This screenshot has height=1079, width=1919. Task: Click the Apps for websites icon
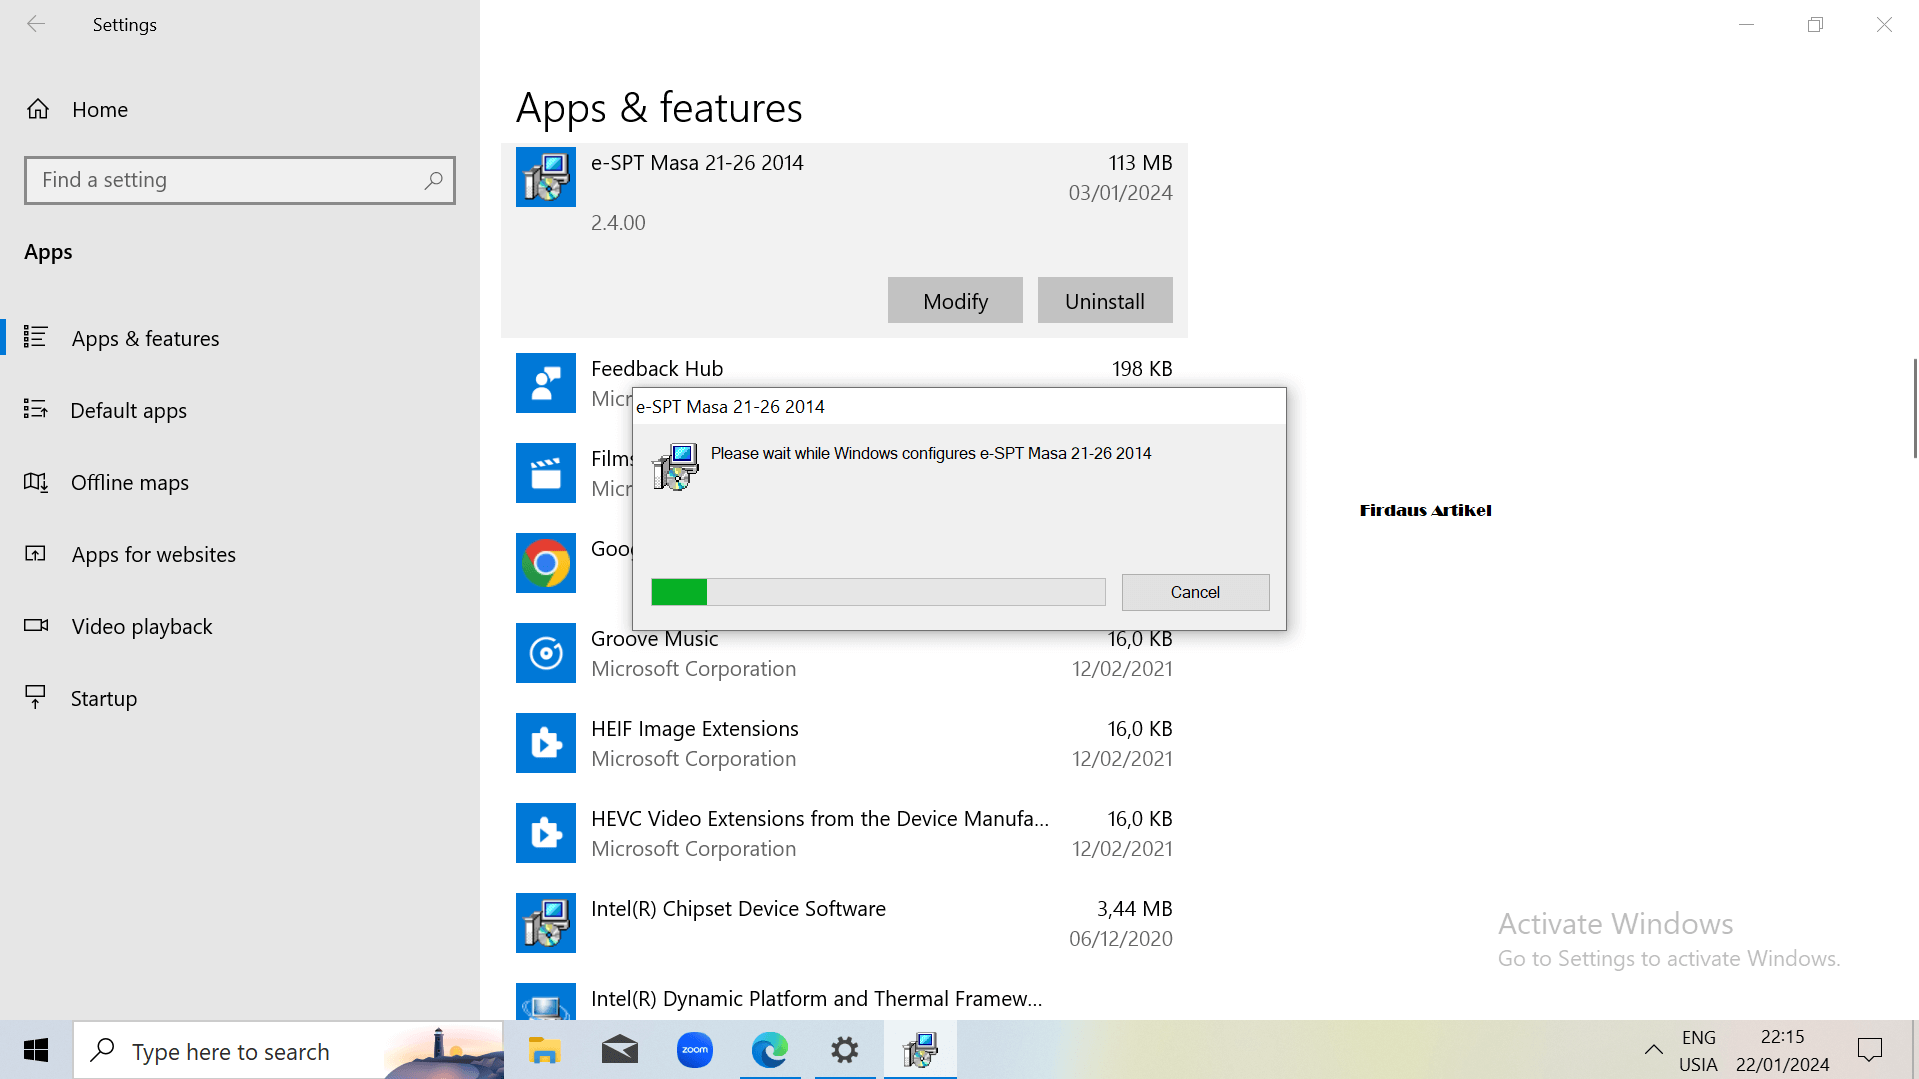tap(36, 553)
